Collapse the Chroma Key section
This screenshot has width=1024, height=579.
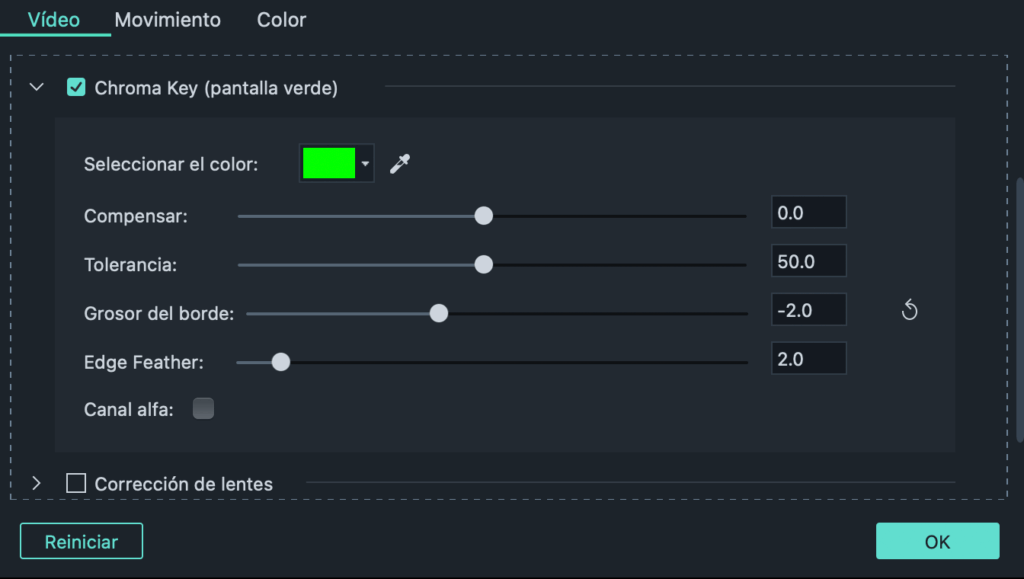point(36,87)
